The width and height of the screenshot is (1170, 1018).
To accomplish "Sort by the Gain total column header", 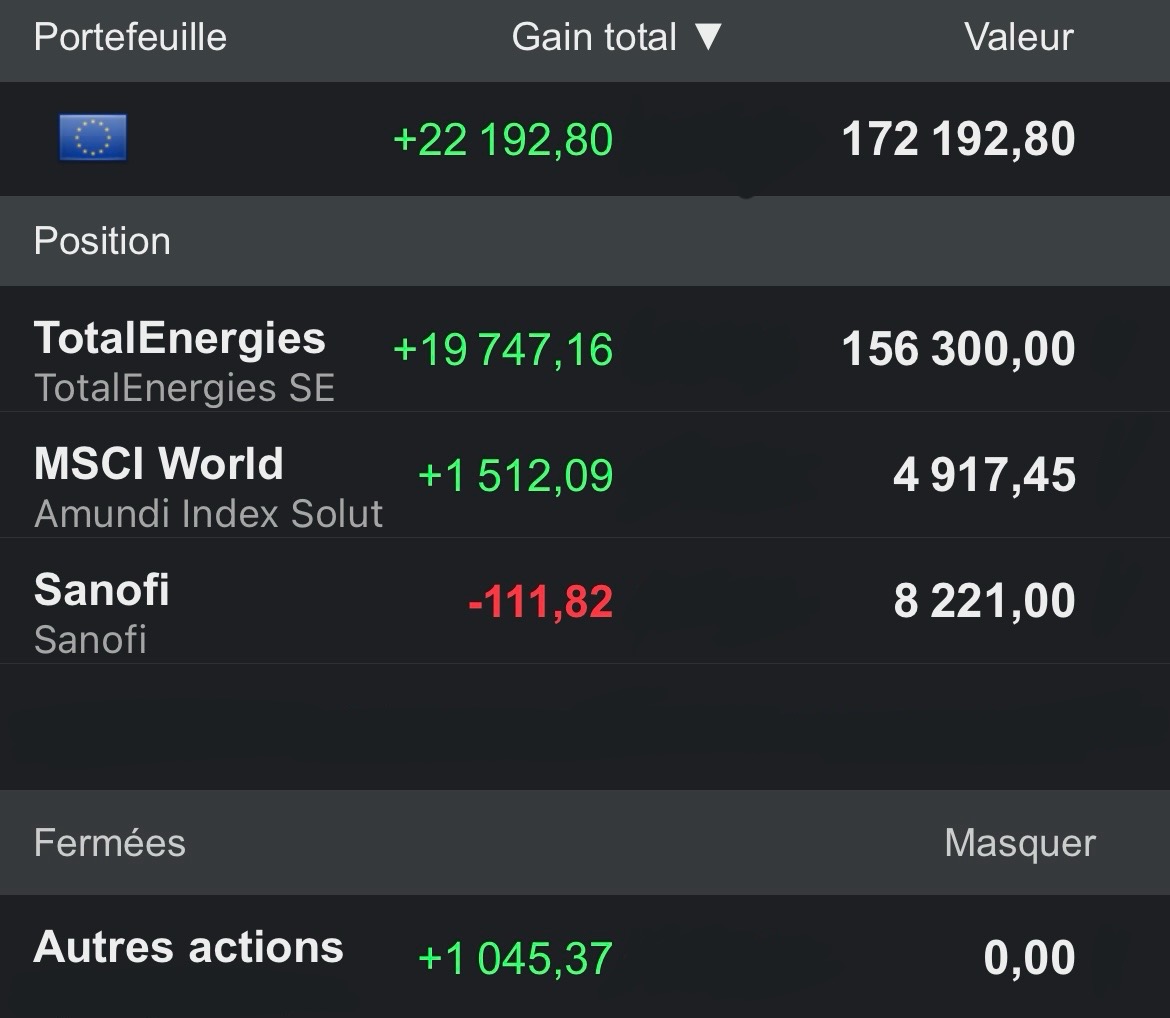I will (594, 37).
